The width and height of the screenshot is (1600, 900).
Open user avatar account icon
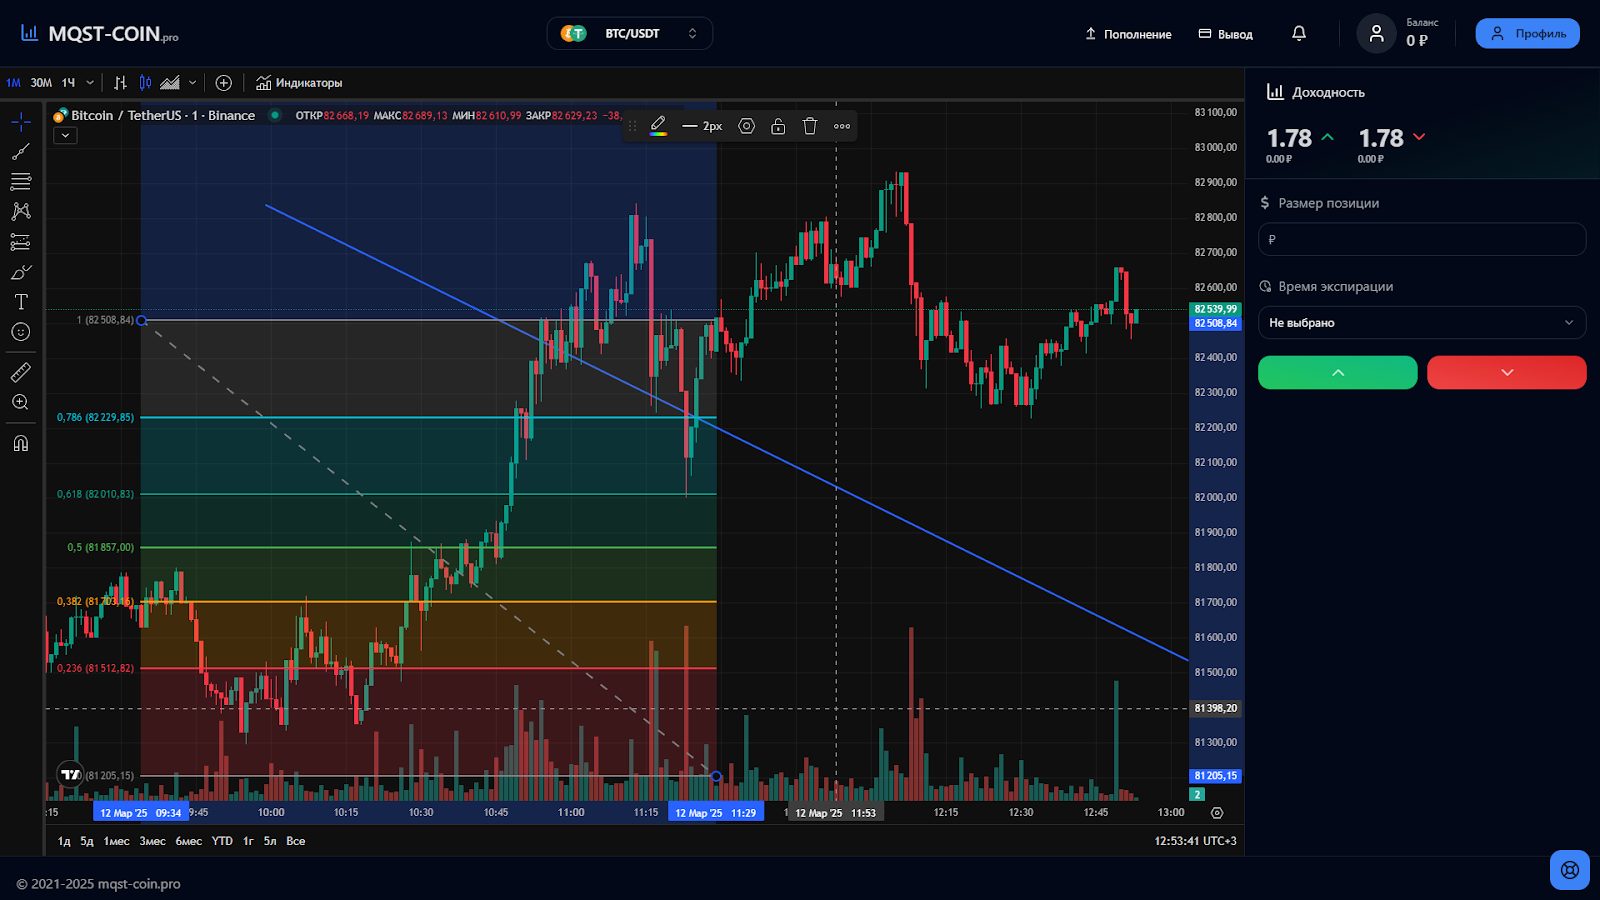pos(1376,33)
